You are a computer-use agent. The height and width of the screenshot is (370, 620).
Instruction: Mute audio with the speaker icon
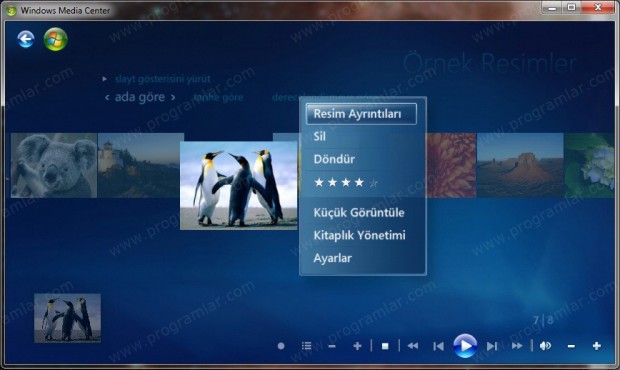[545, 346]
